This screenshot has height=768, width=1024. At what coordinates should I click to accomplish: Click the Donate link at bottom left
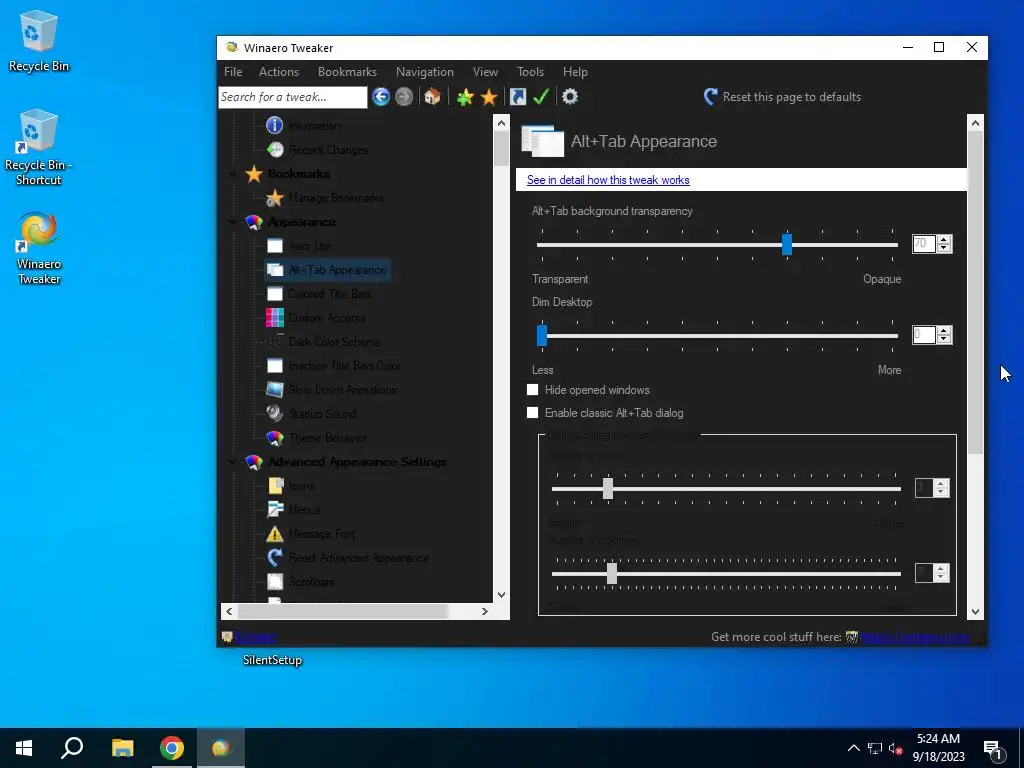pos(256,637)
